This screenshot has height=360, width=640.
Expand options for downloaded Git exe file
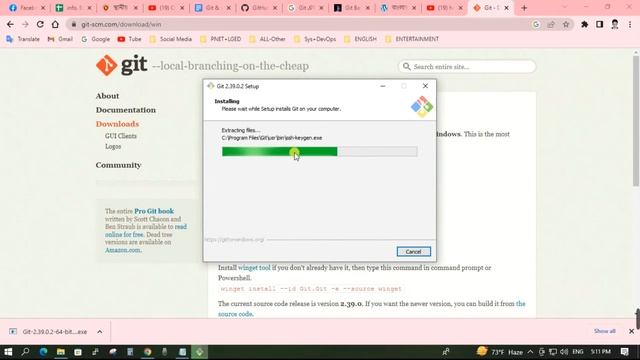click(x=100, y=332)
